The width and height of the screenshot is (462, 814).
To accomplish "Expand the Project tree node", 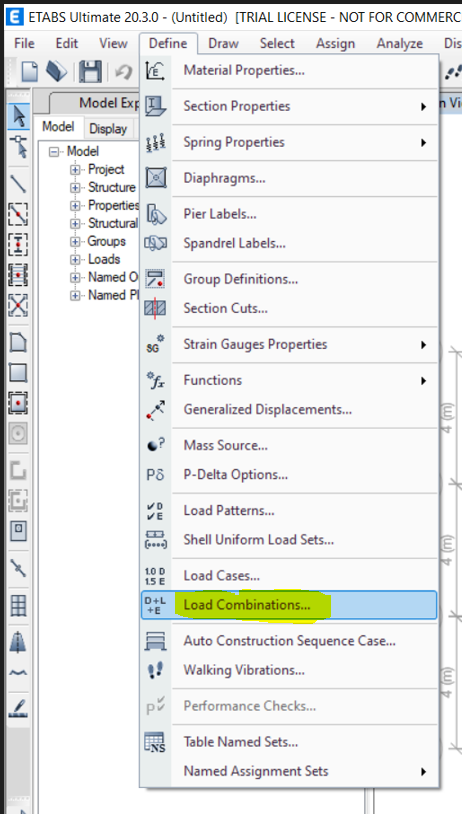I will [x=76, y=170].
